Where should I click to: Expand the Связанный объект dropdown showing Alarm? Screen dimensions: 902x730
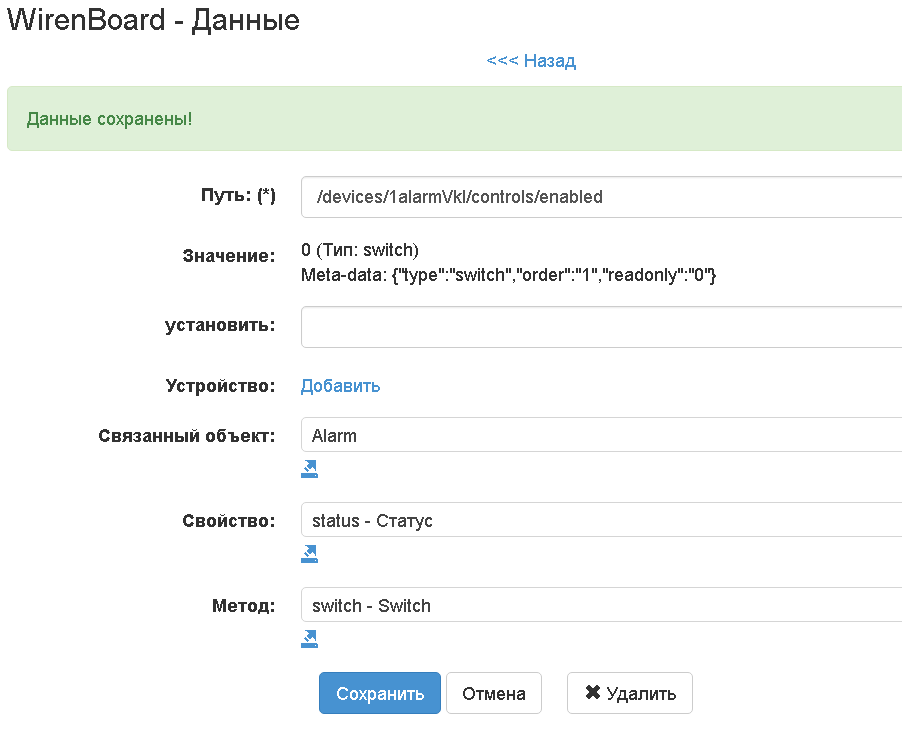(x=600, y=435)
